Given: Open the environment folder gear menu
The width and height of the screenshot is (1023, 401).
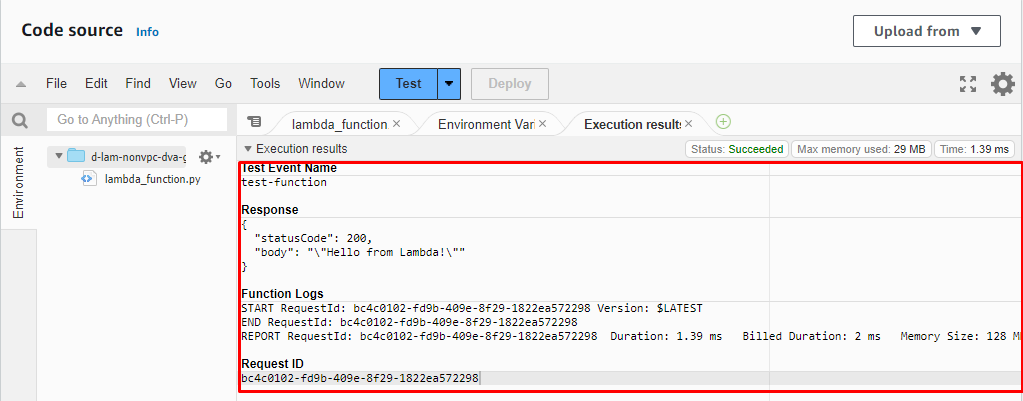Looking at the screenshot, I should [208, 157].
